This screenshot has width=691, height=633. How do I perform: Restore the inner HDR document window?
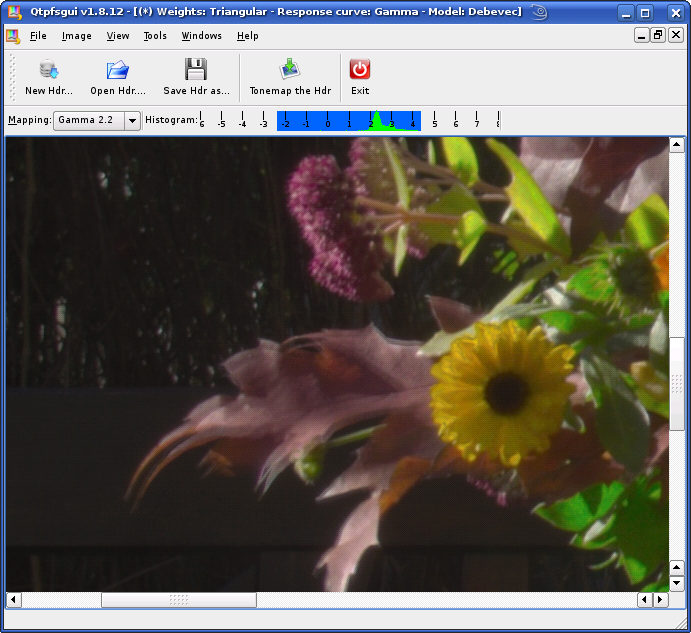tap(658, 35)
